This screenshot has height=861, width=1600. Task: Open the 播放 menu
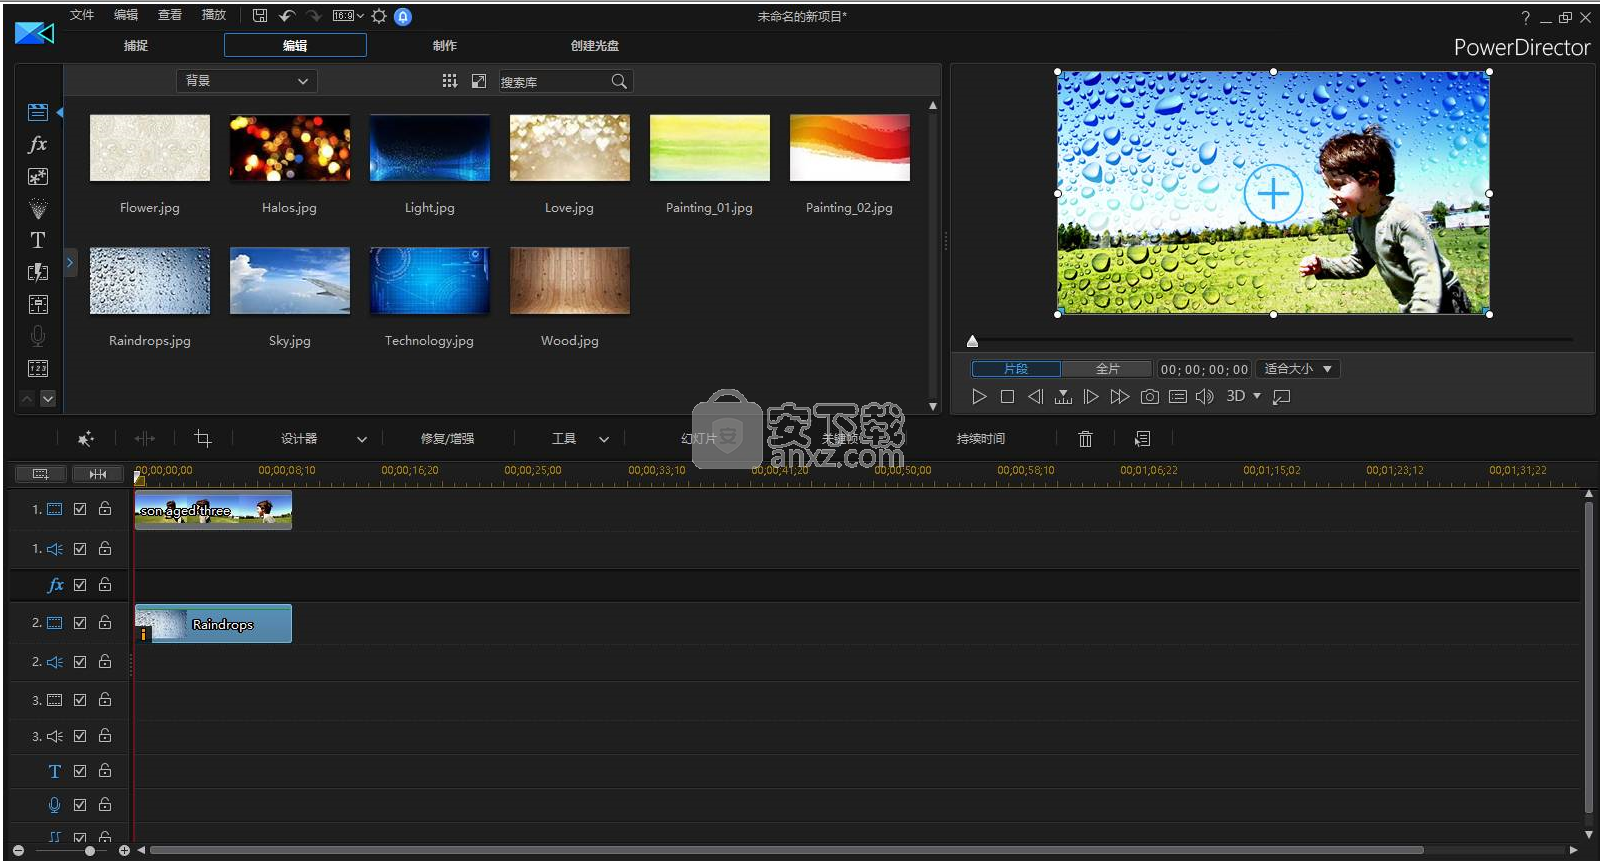(x=214, y=15)
